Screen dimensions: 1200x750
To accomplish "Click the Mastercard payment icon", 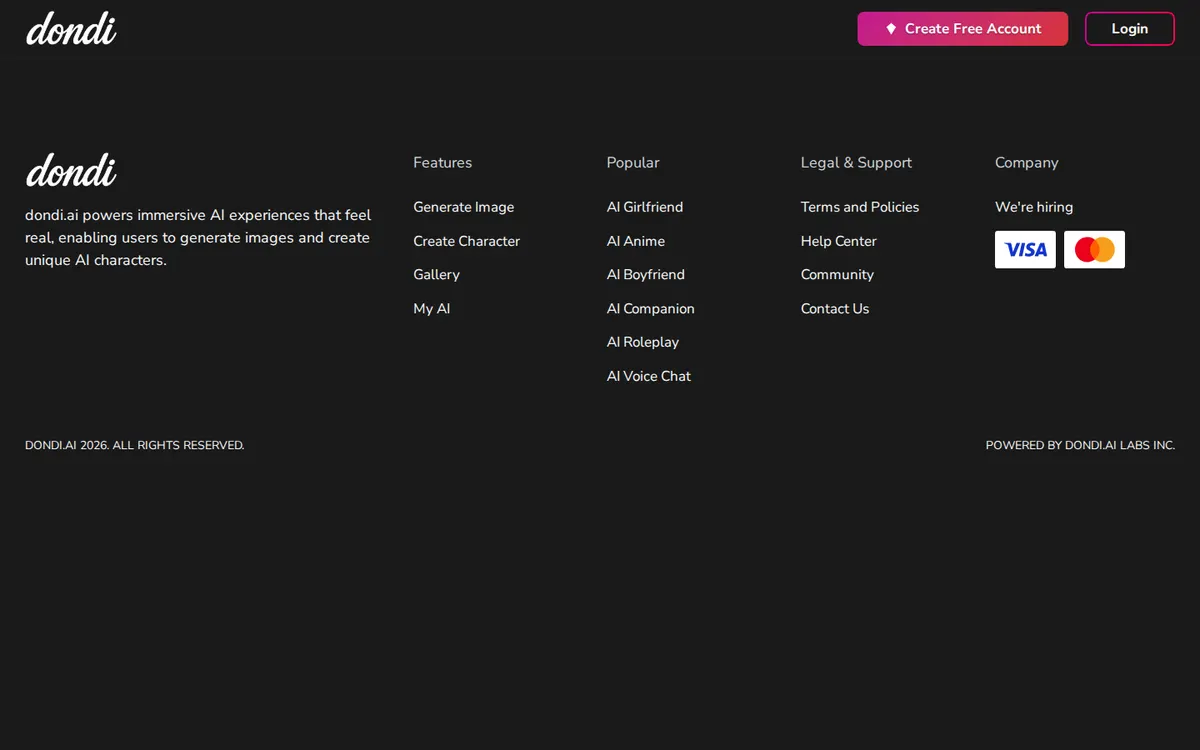I will pyautogui.click(x=1094, y=250).
